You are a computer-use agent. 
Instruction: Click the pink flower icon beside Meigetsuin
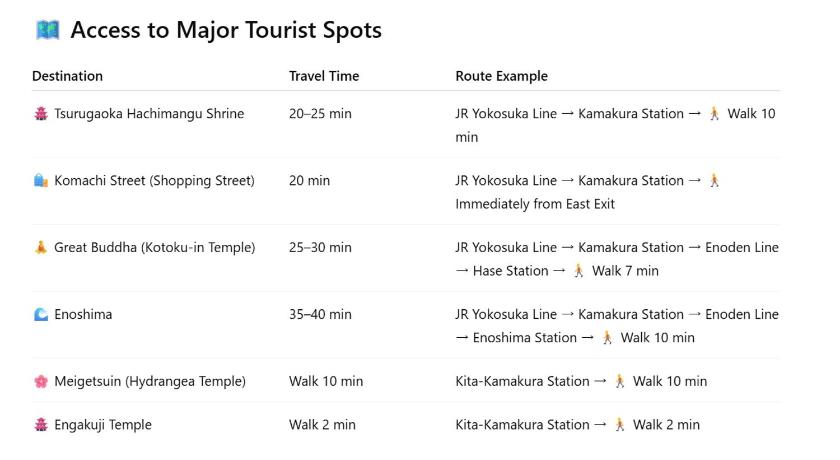click(41, 381)
